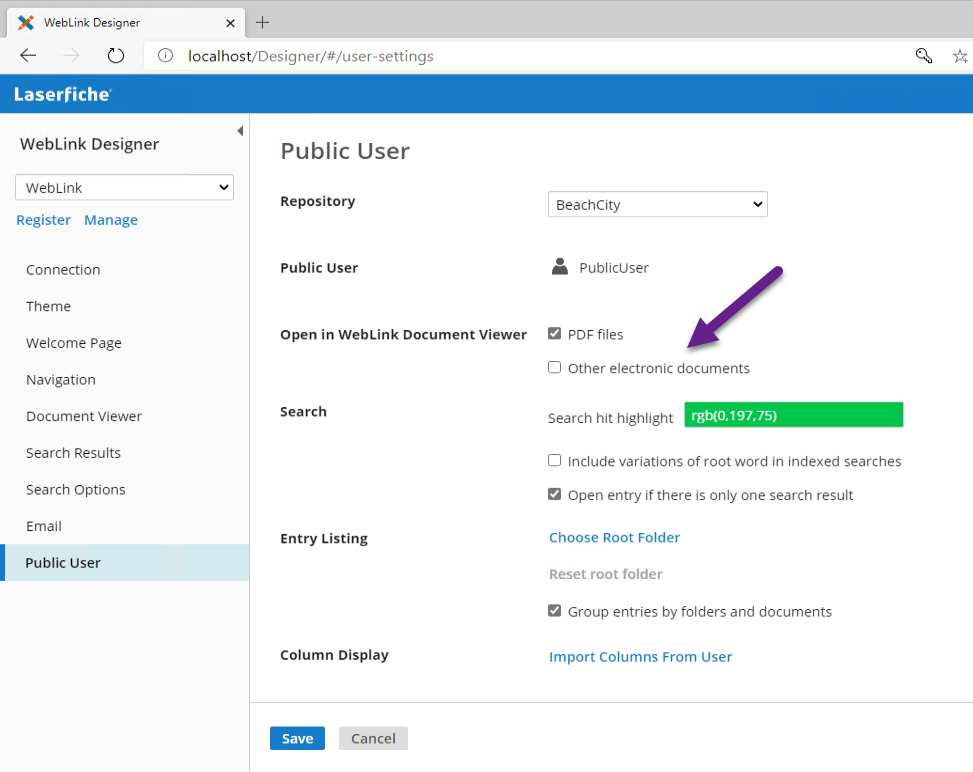Enable Include variations of root word checkbox
Image resolution: width=973 pixels, height=772 pixels.
554,460
